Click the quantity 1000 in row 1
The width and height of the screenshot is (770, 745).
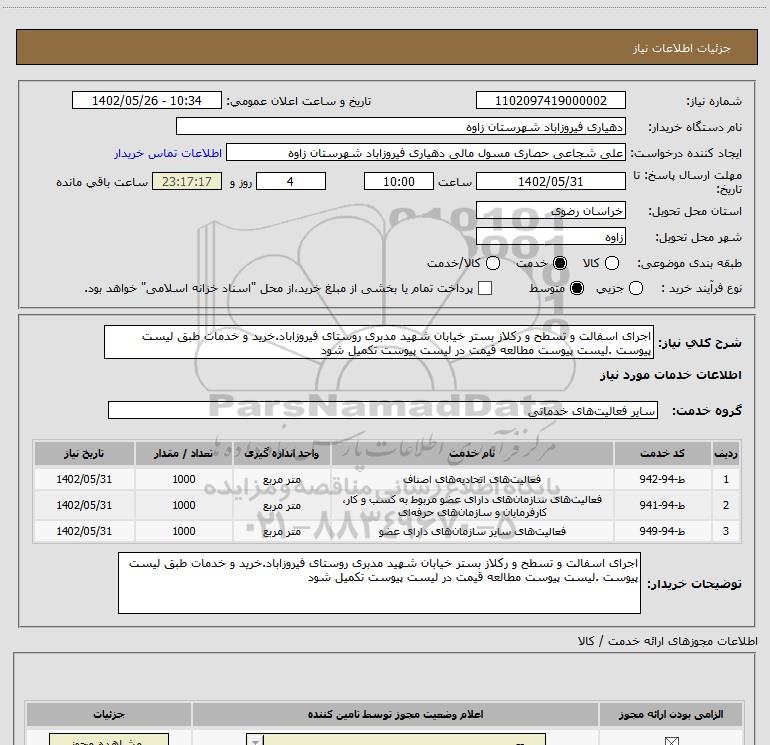184,479
